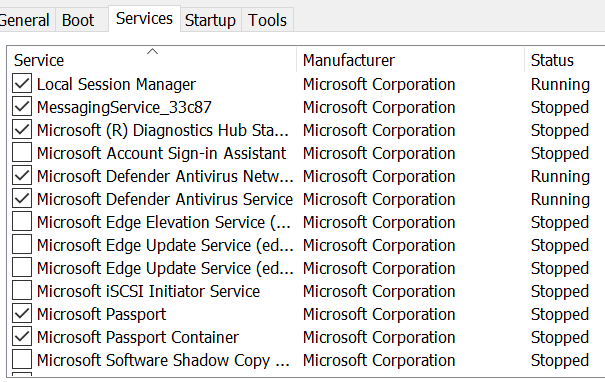Image resolution: width=605 pixels, height=382 pixels.
Task: Click Microsoft Software Shadow Copy name
Action: click(x=163, y=360)
